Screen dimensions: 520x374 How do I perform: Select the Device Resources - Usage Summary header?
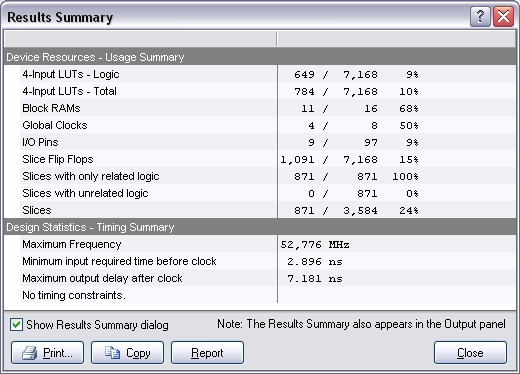260,57
